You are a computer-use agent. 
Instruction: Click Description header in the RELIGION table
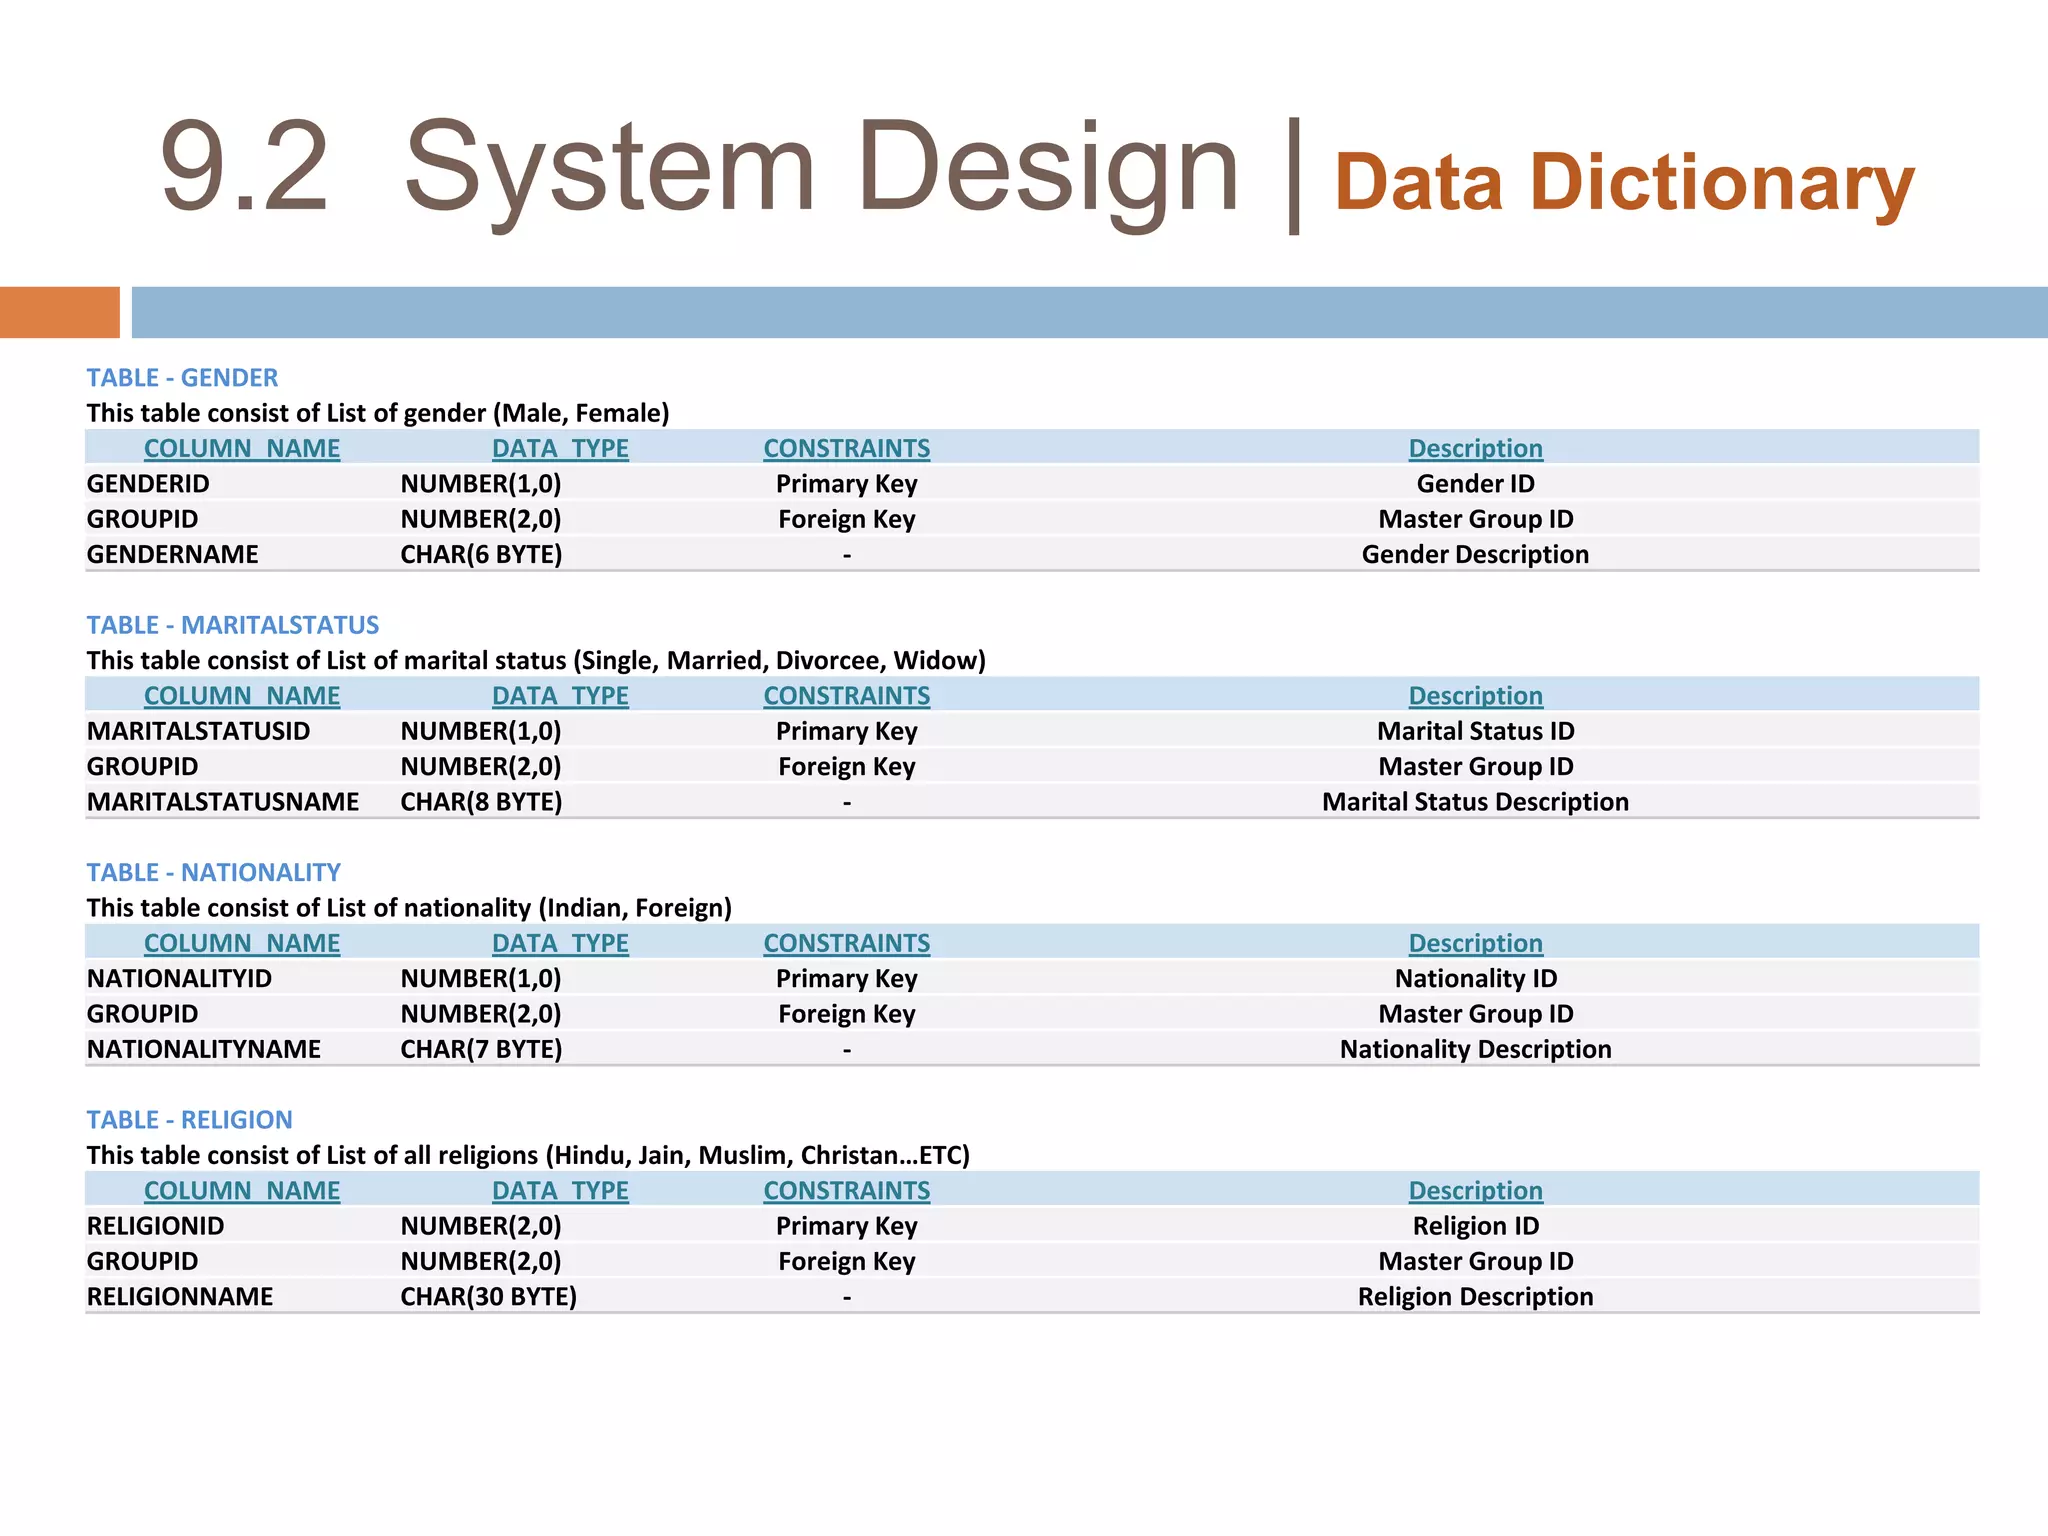pos(1476,1190)
